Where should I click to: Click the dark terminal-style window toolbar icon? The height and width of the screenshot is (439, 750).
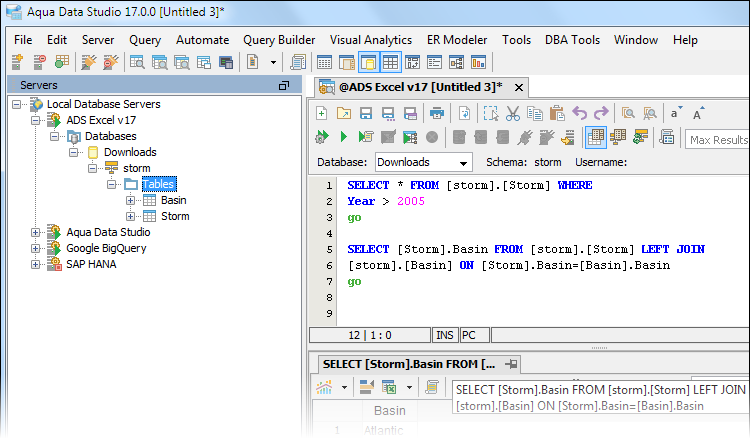pyautogui.click(x=226, y=62)
